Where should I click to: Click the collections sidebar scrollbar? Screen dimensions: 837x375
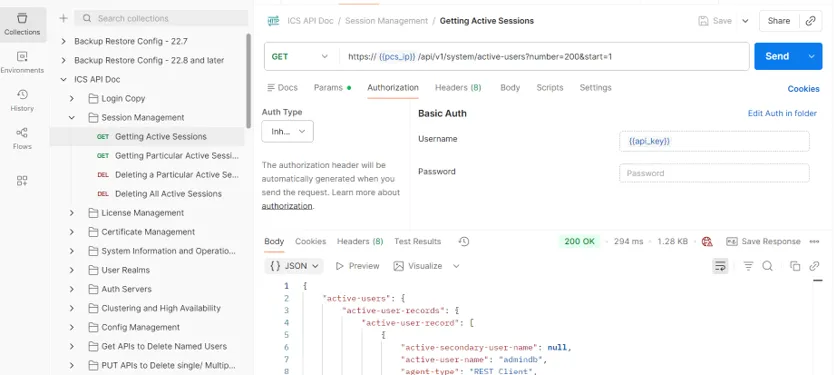coord(248,80)
